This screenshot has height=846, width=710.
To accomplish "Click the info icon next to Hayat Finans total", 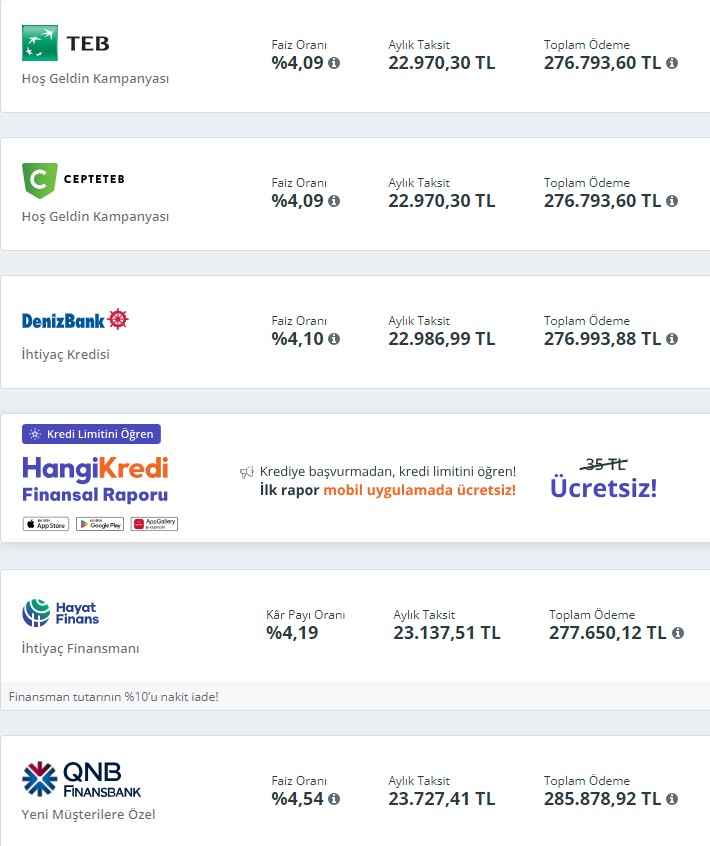I will tap(678, 633).
